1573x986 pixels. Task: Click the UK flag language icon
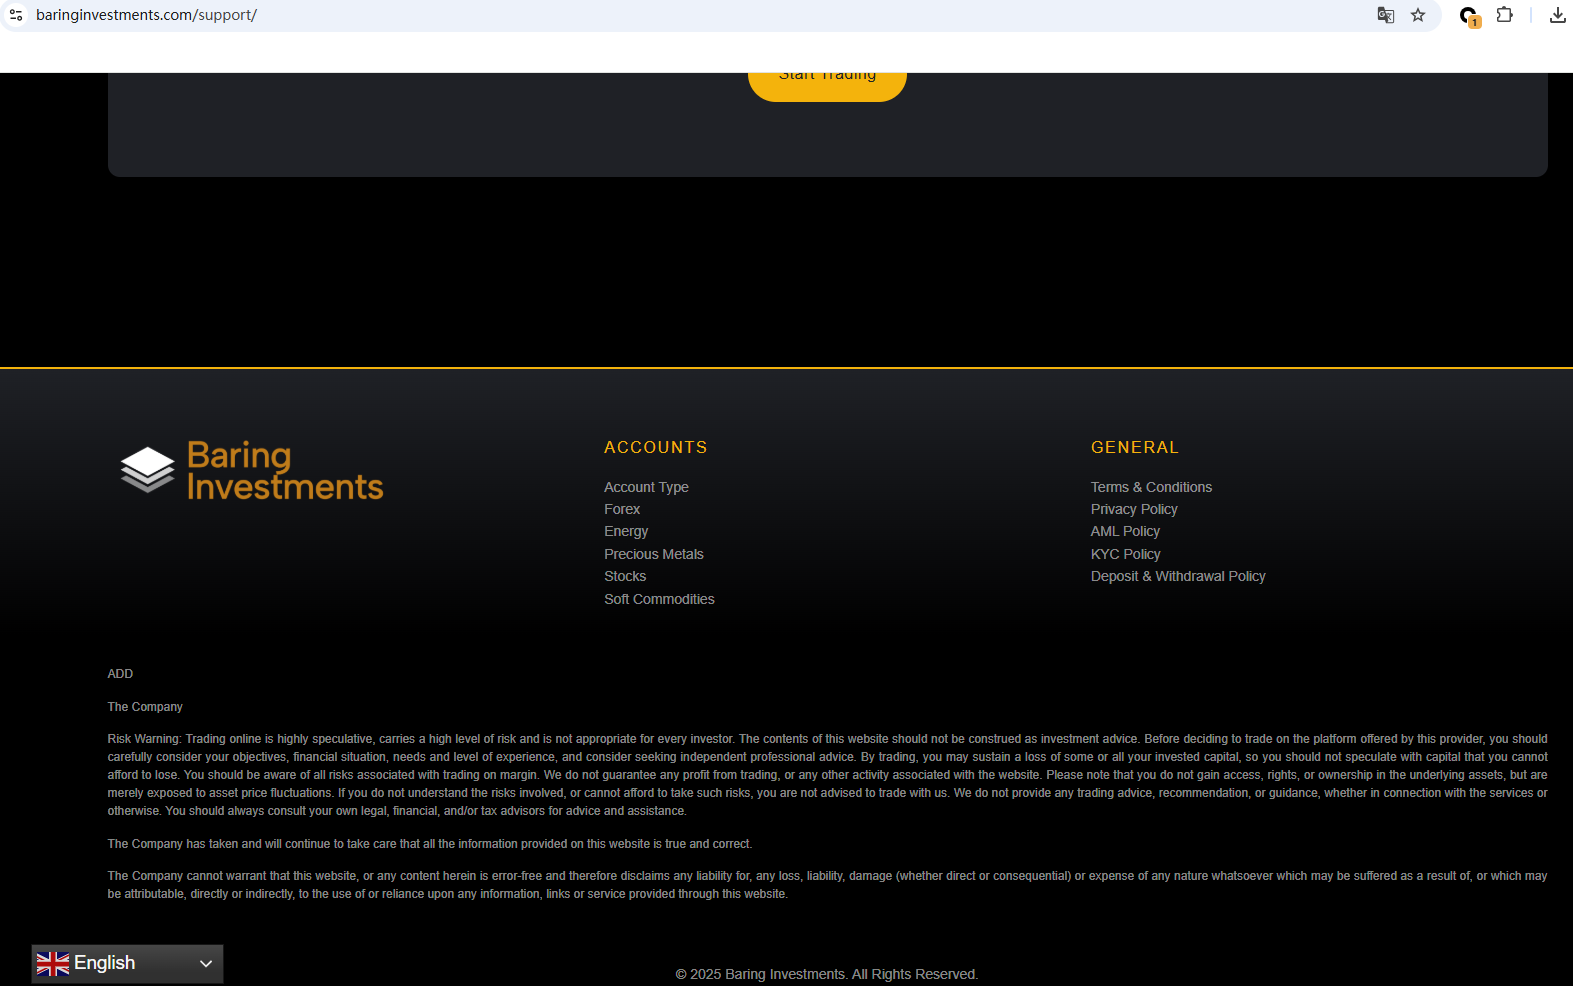pyautogui.click(x=53, y=963)
